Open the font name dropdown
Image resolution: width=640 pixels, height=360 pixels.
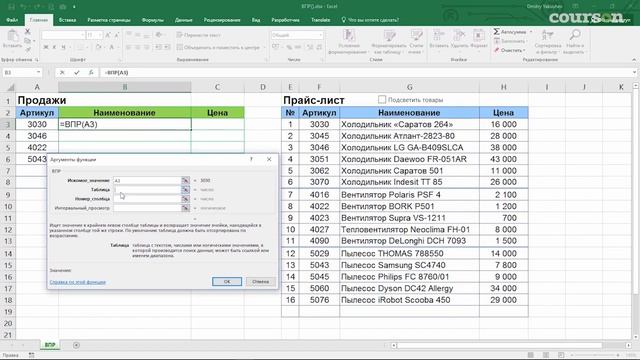82,36
